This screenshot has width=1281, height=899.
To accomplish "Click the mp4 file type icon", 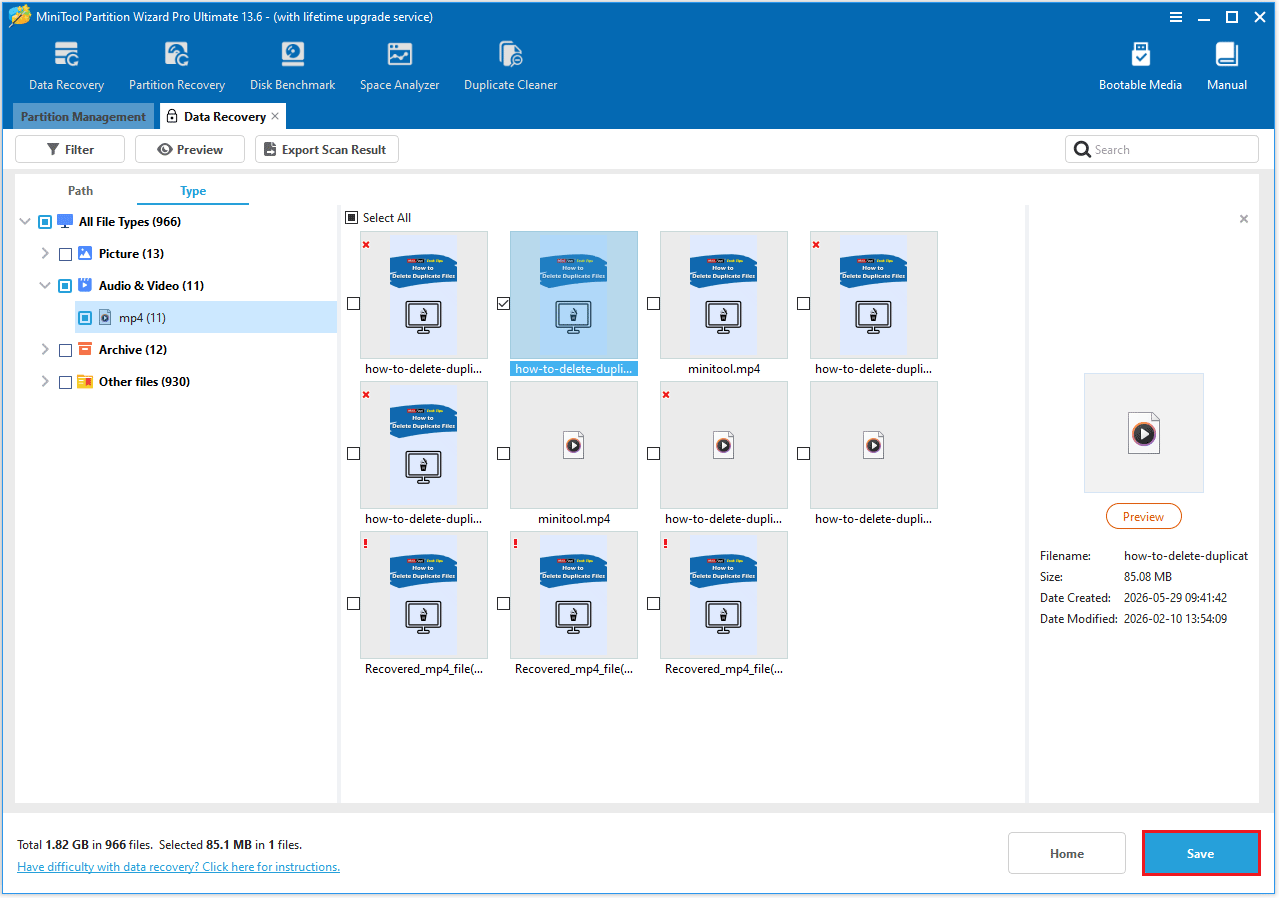I will point(105,318).
